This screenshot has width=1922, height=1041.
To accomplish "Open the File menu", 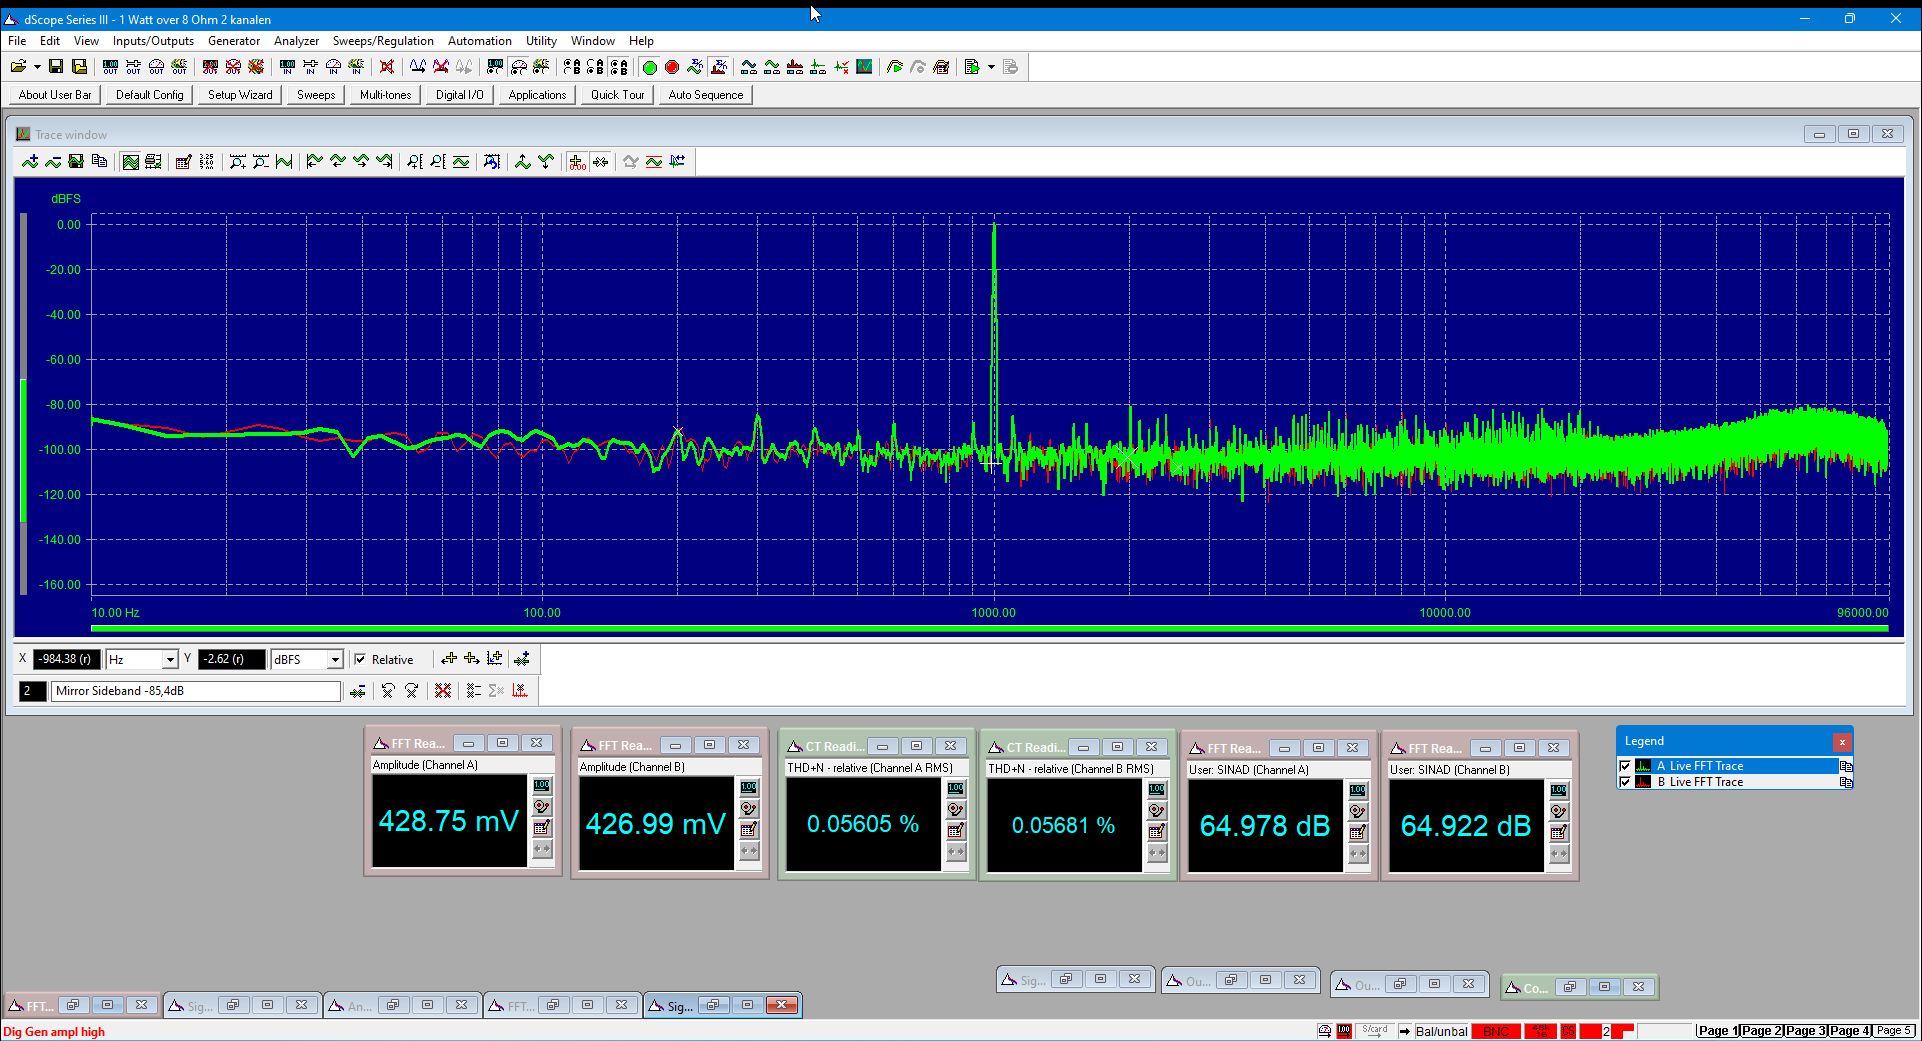I will point(17,41).
